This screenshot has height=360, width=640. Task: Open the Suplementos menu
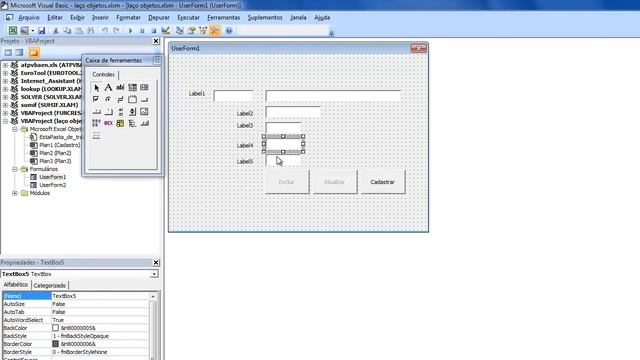pyautogui.click(x=265, y=18)
